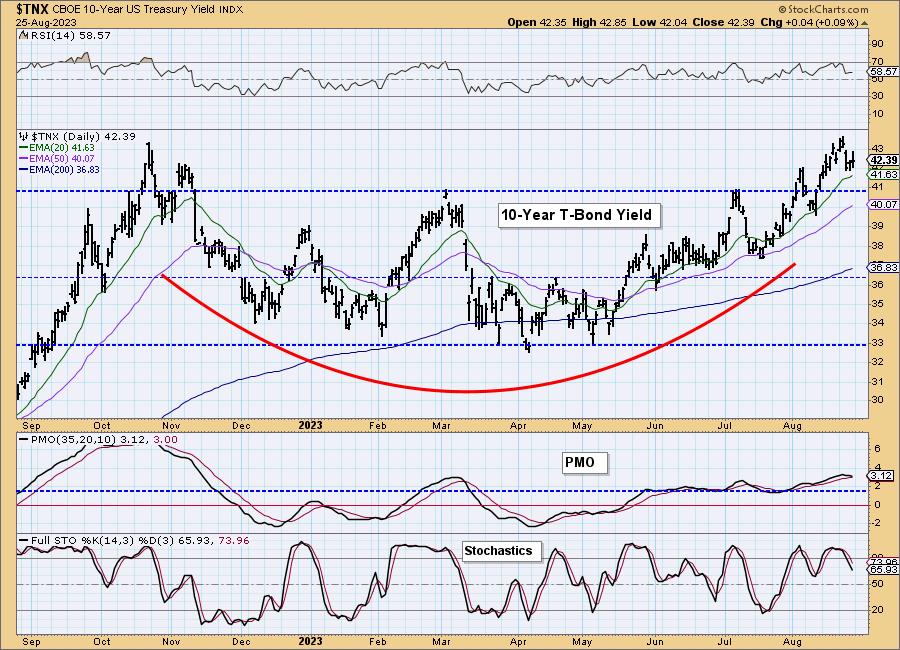Click the 'EMA(20) 41.63' legend text
The width and height of the screenshot is (900, 650).
coord(61,148)
